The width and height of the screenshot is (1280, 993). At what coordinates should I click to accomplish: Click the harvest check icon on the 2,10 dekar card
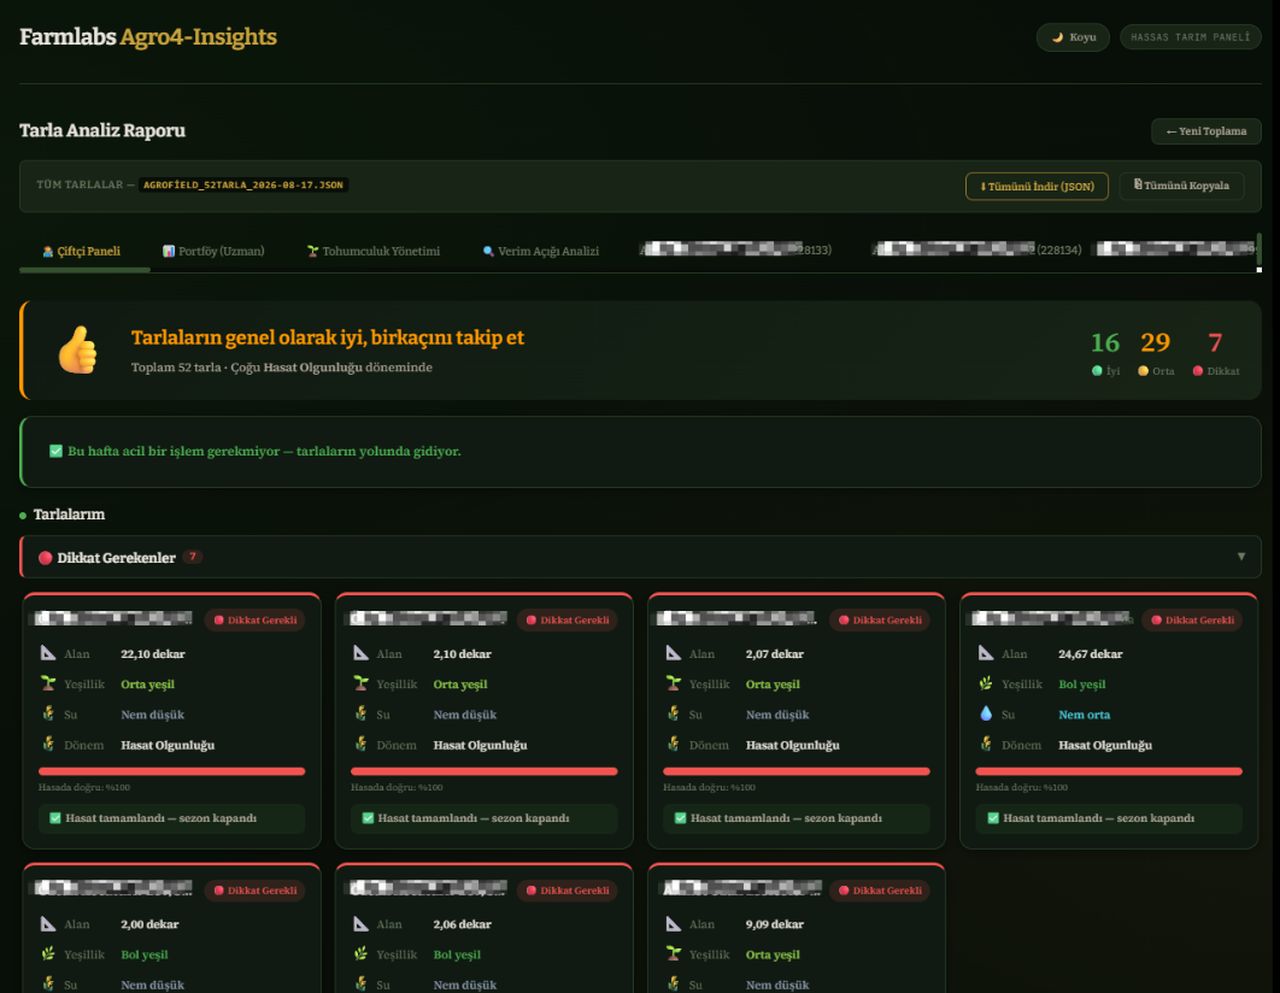point(368,818)
